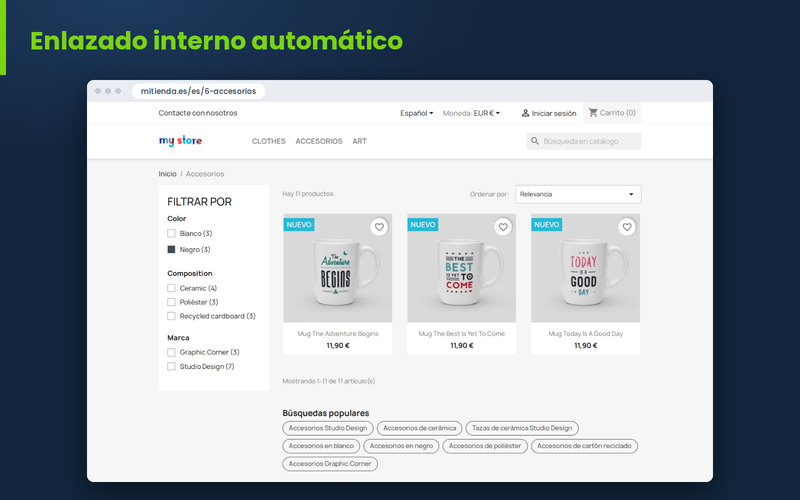This screenshot has height=500, width=800.
Task: Go to the ACCESORIOS menu
Action: pos(319,141)
